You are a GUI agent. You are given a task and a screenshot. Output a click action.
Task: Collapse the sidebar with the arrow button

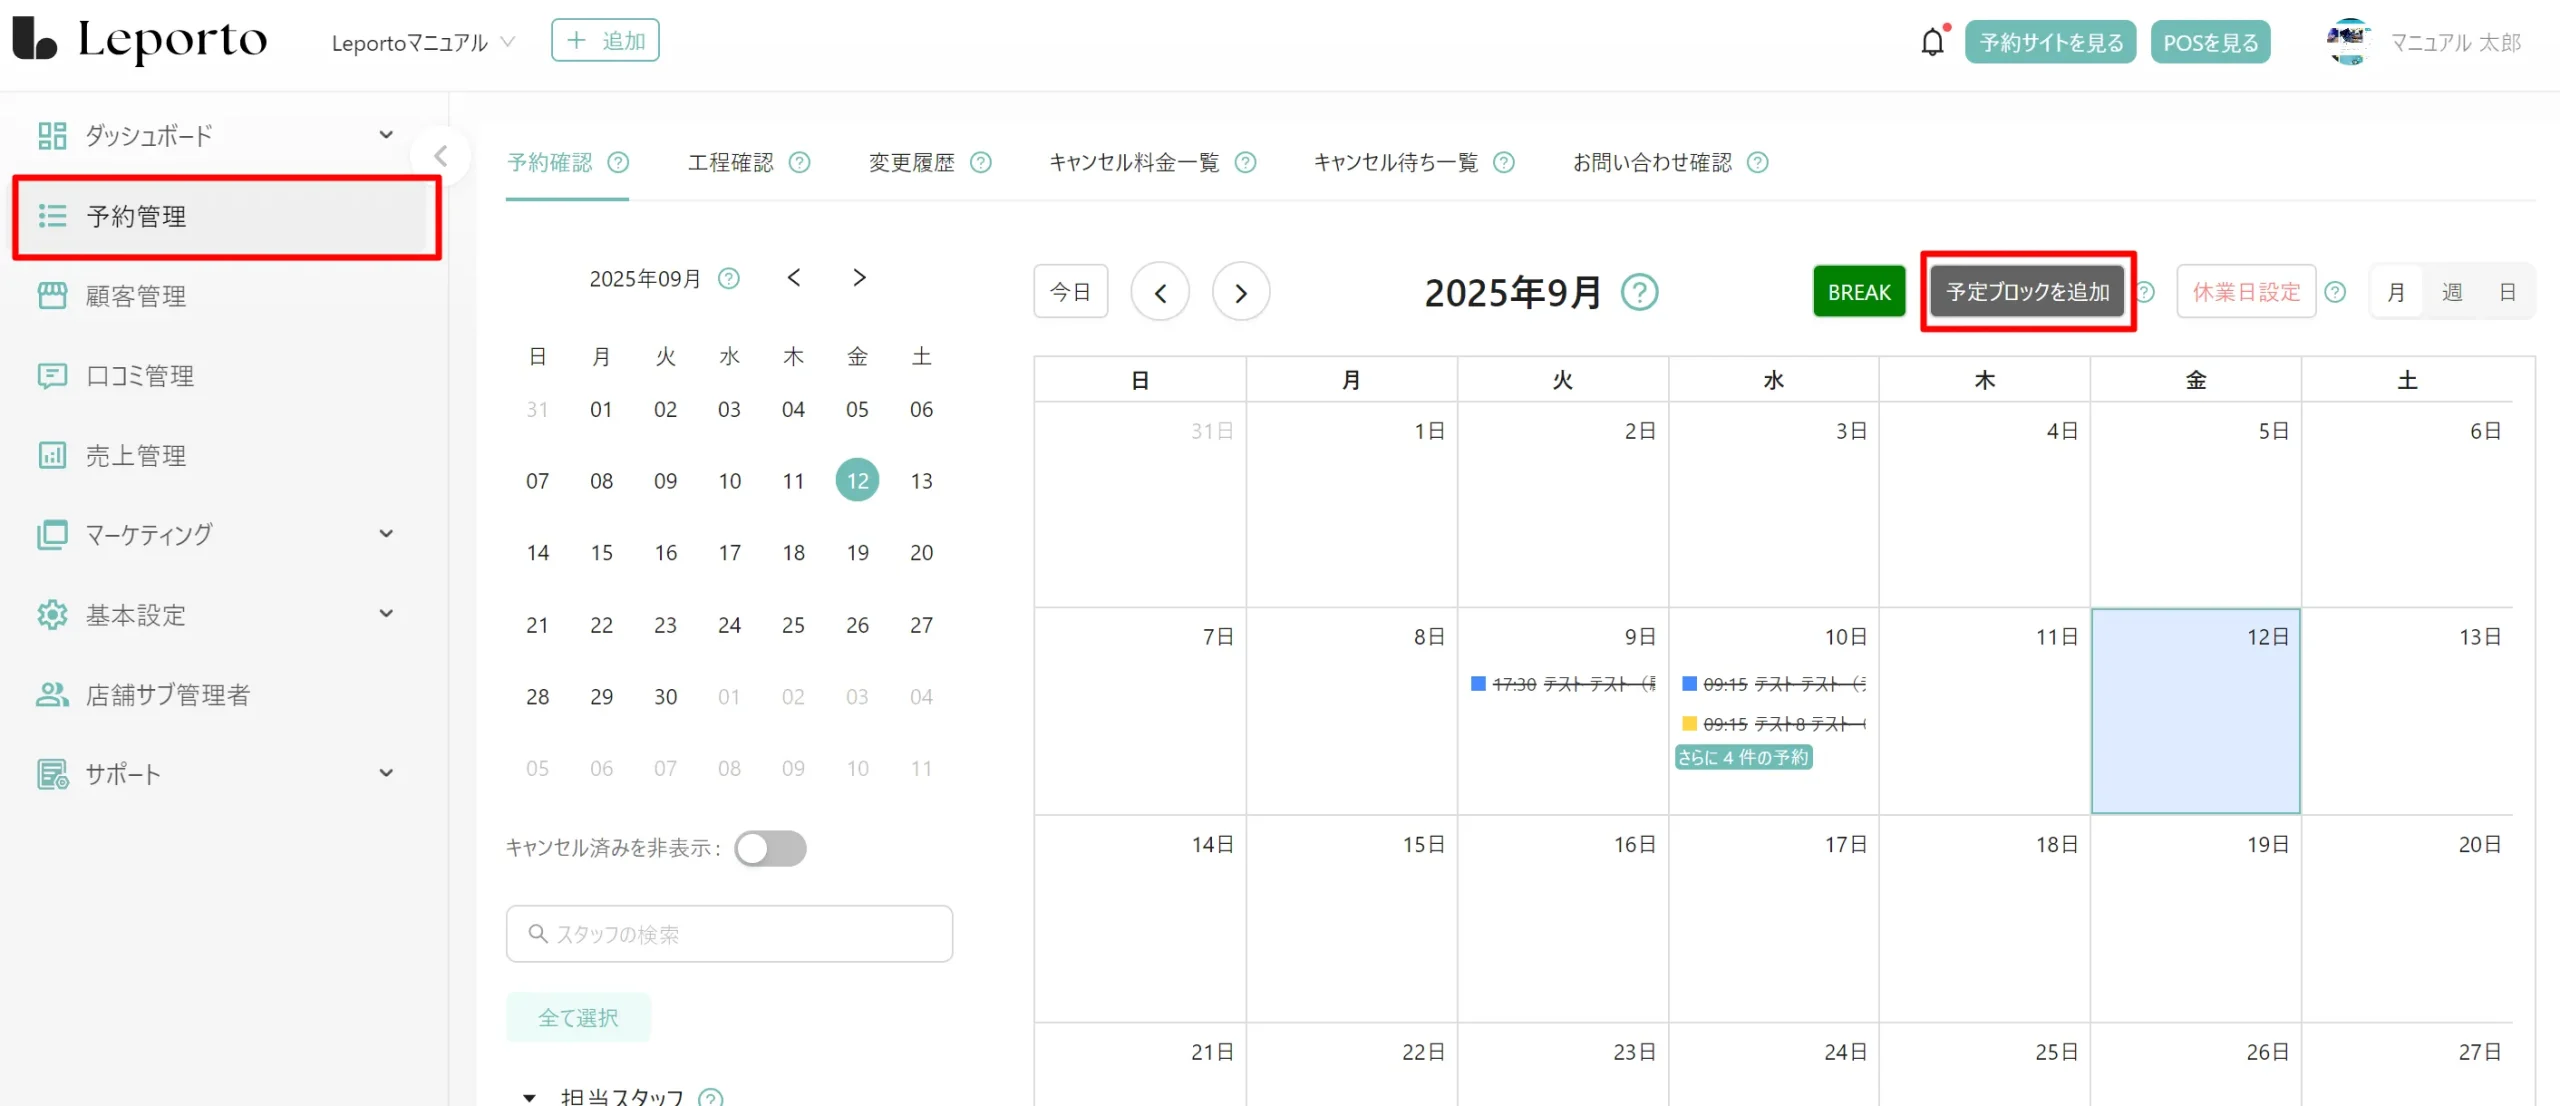(440, 156)
